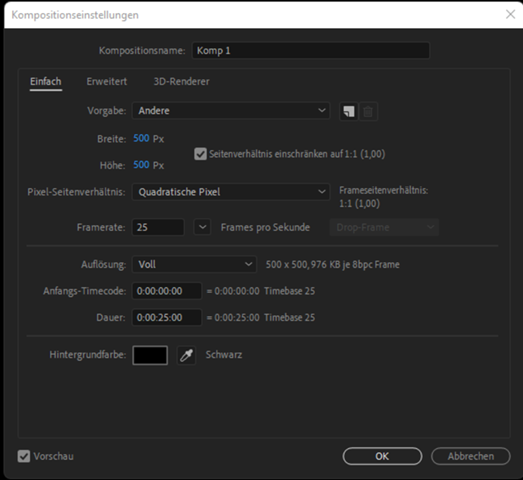Switch to the Erweitert tab
The height and width of the screenshot is (480, 523).
107,82
